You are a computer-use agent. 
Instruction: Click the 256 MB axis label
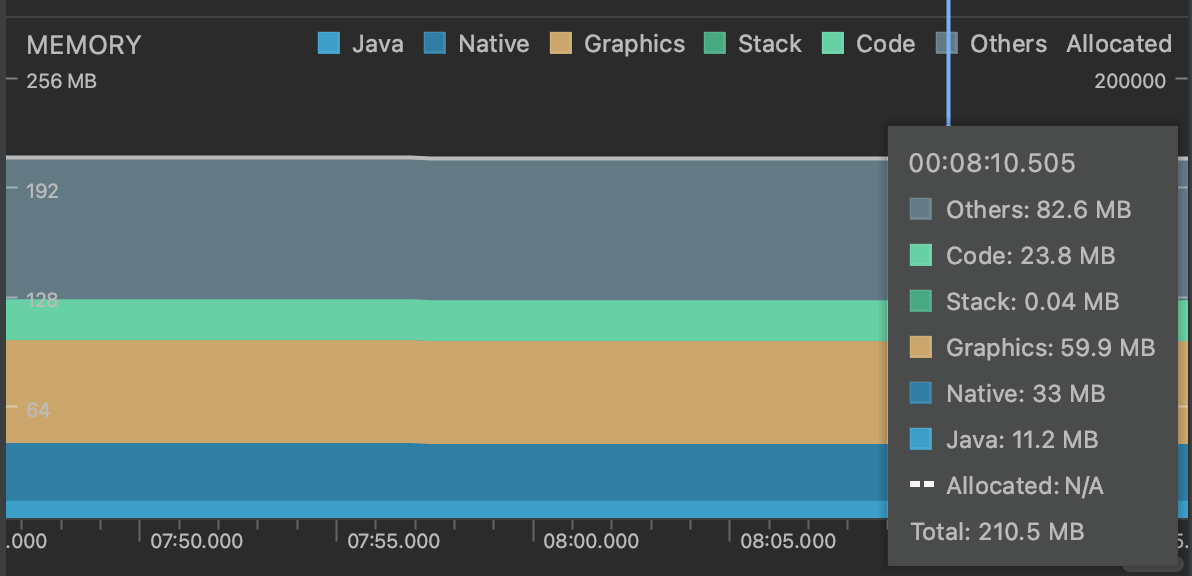pos(61,81)
